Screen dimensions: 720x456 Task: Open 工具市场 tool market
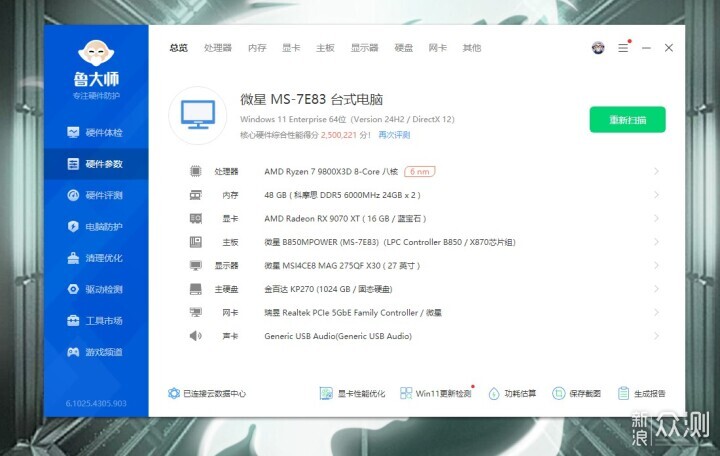tap(95, 321)
